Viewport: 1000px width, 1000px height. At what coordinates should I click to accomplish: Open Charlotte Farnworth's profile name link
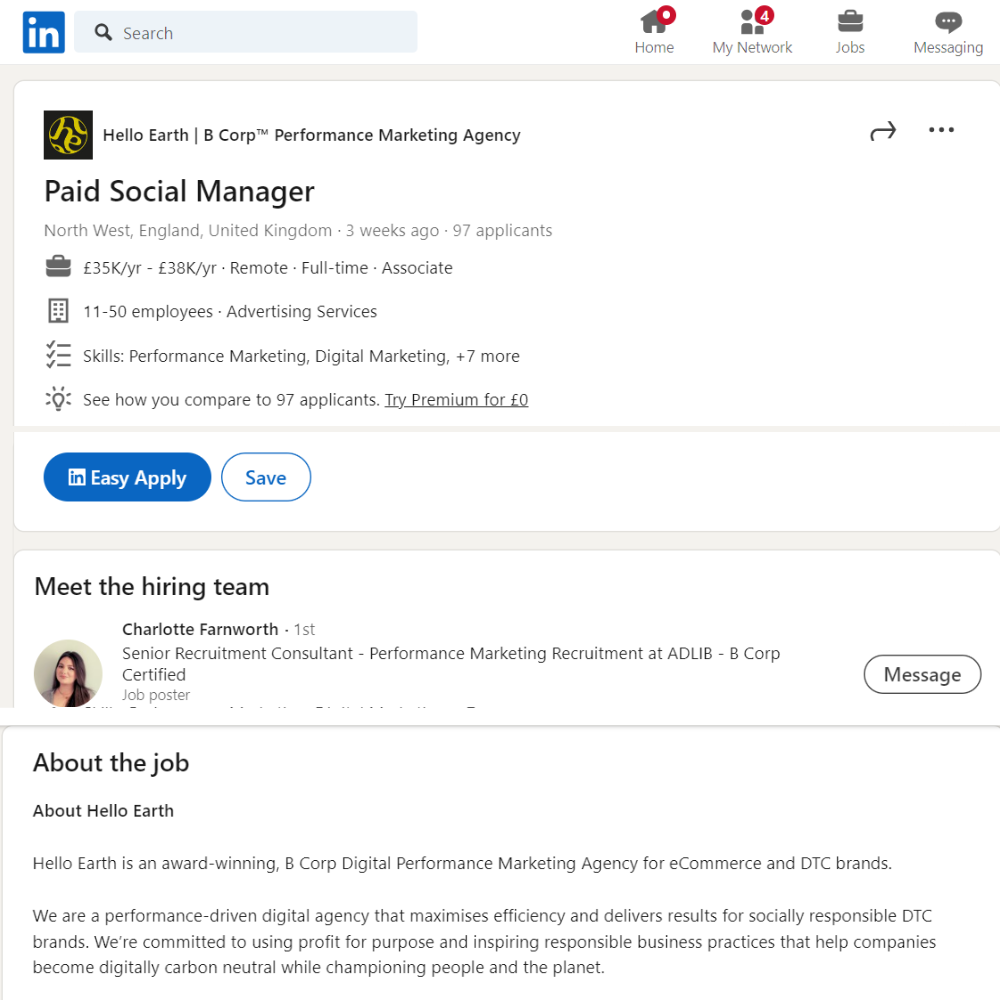(x=200, y=629)
